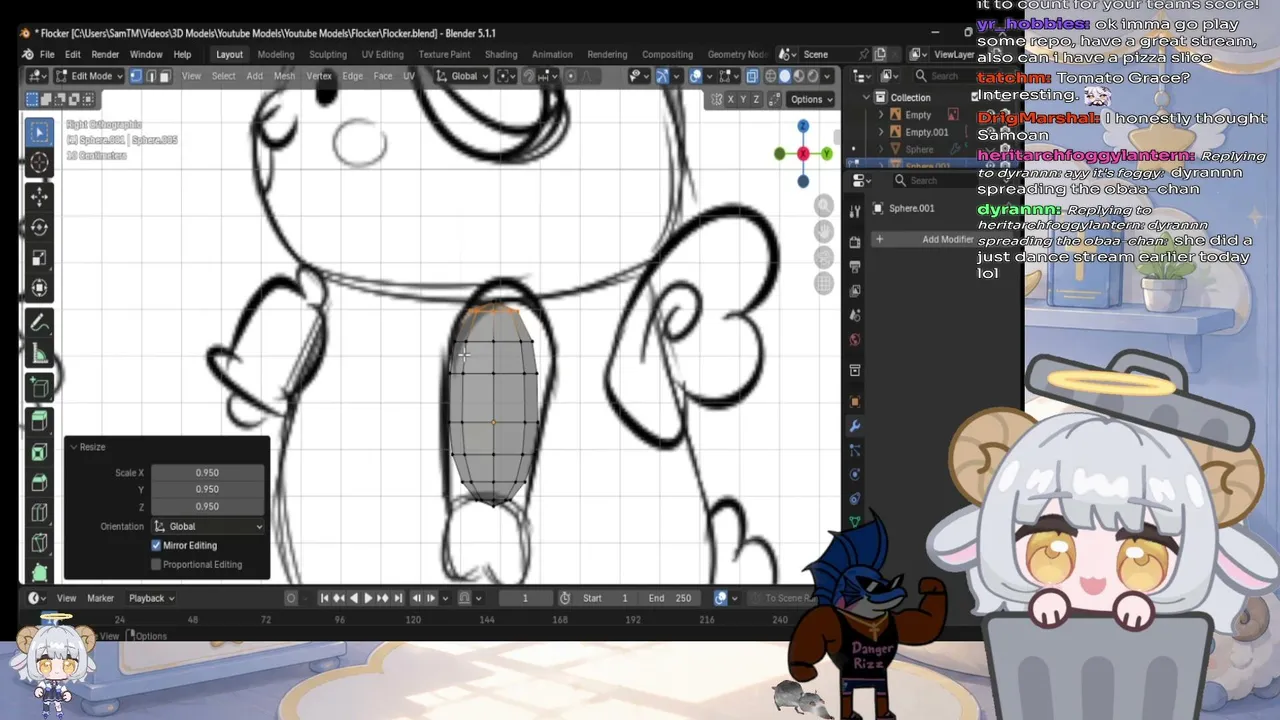Switch to wireframe viewport shading
The image size is (1280, 720).
point(771,76)
